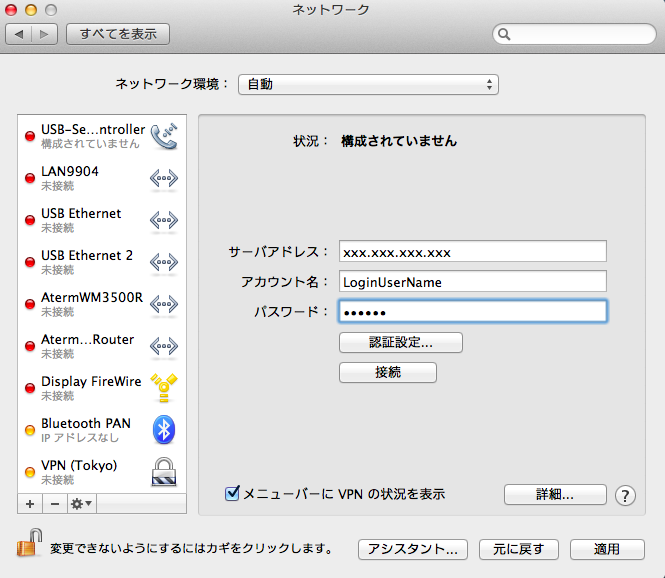
Task: Select Bluetooth PAN service name
Action: coord(86,423)
